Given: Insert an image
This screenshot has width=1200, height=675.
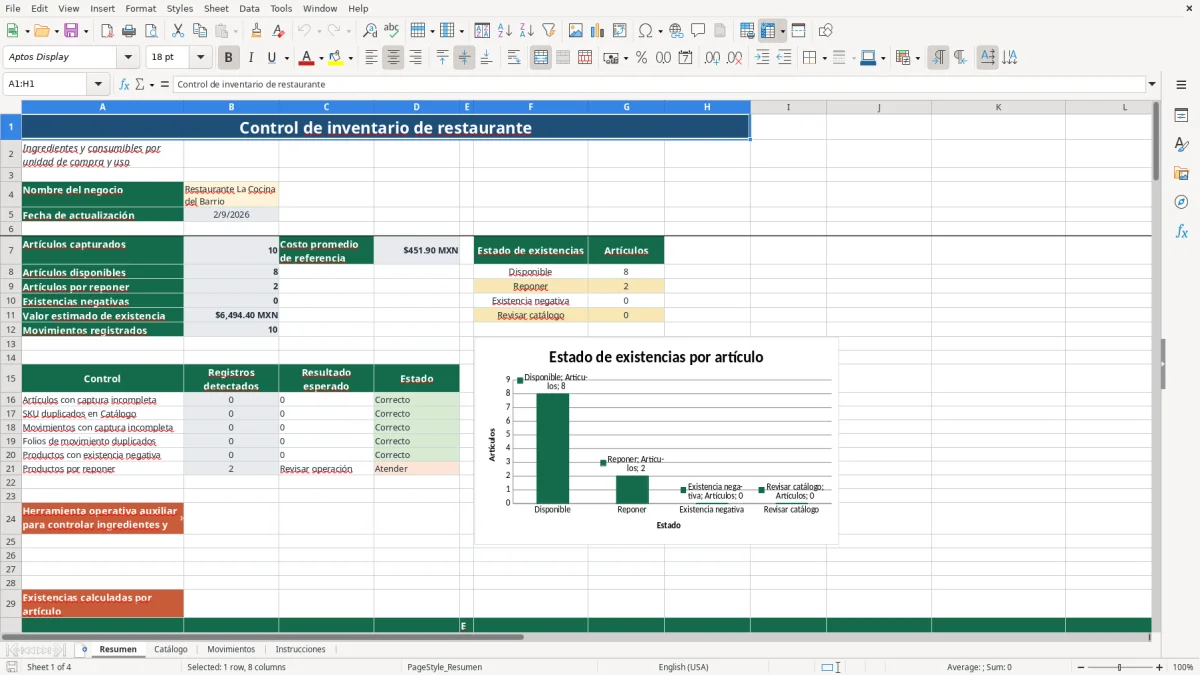Looking at the screenshot, I should tap(576, 31).
